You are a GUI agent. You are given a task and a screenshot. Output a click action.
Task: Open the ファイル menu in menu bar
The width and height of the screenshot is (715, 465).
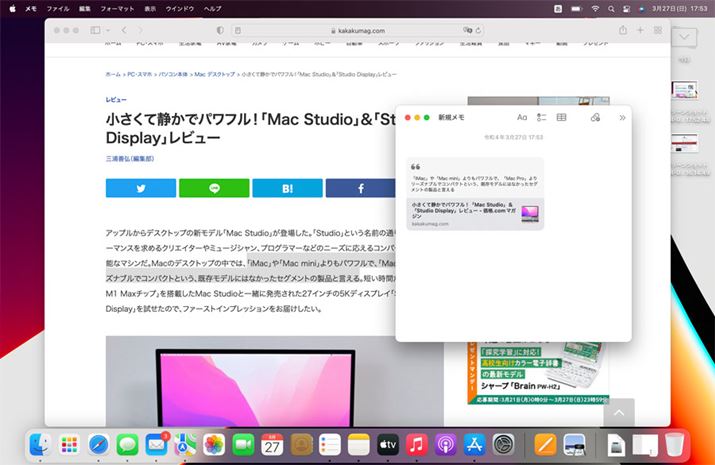click(x=58, y=8)
